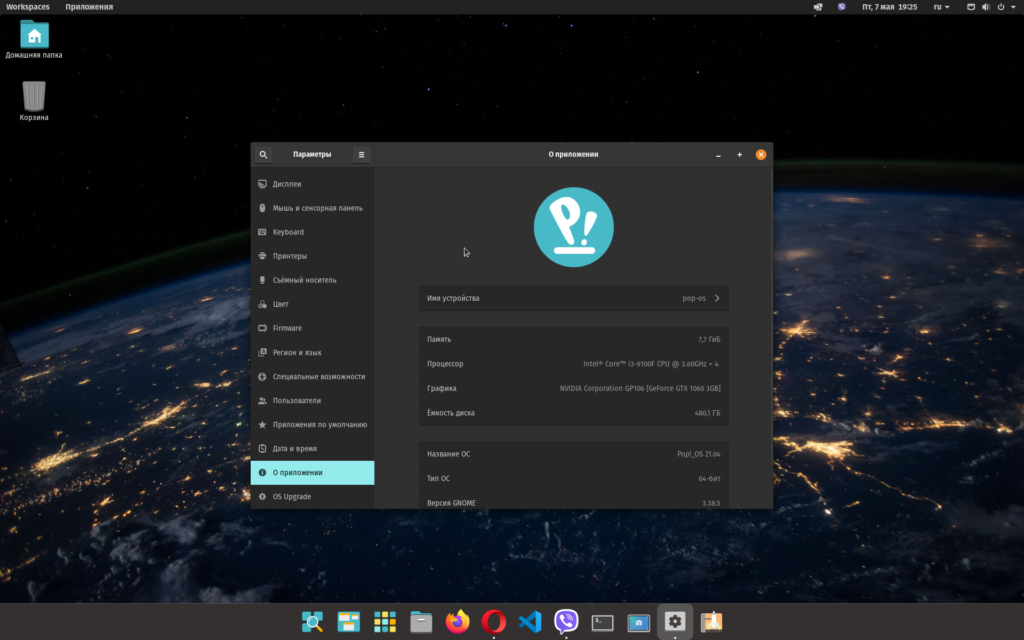Open the hamburger menu in Settings sidebar

[x=362, y=155]
